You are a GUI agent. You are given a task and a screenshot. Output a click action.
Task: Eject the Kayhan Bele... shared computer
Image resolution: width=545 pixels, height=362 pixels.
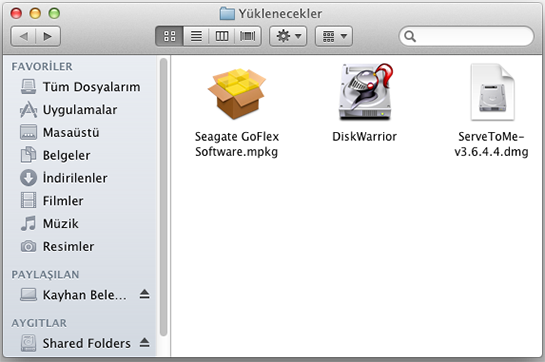145,295
